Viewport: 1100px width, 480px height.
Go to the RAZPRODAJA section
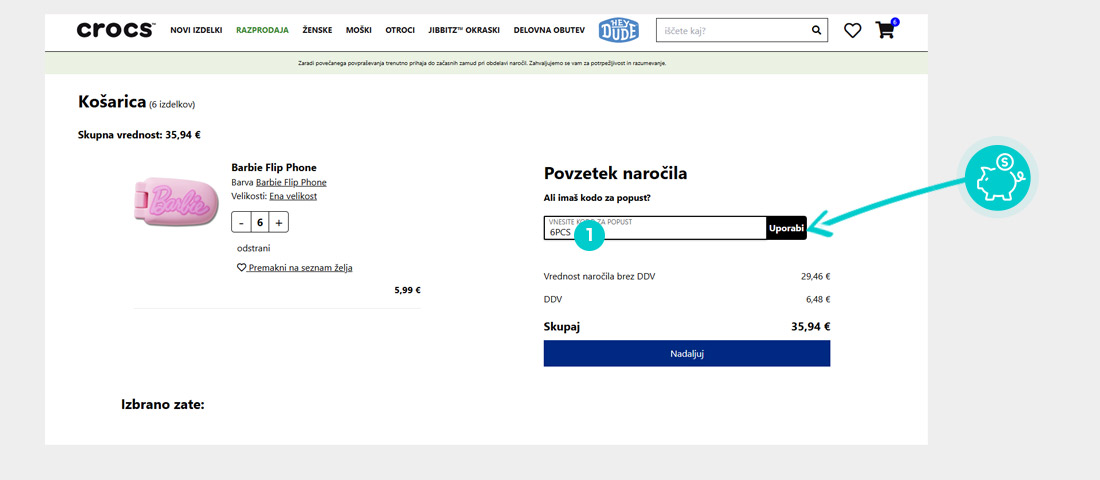(262, 30)
